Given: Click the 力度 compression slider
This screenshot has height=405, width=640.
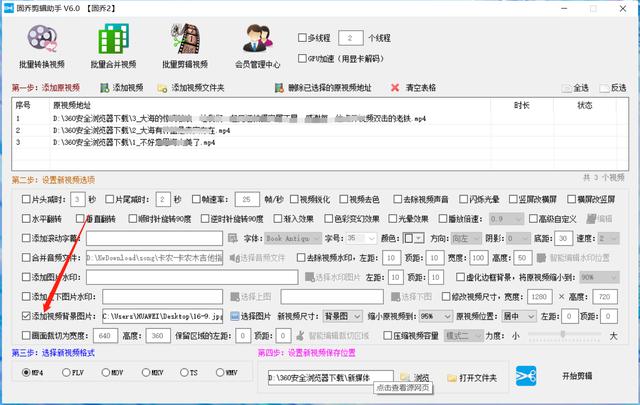Looking at the screenshot, I should [x=565, y=334].
